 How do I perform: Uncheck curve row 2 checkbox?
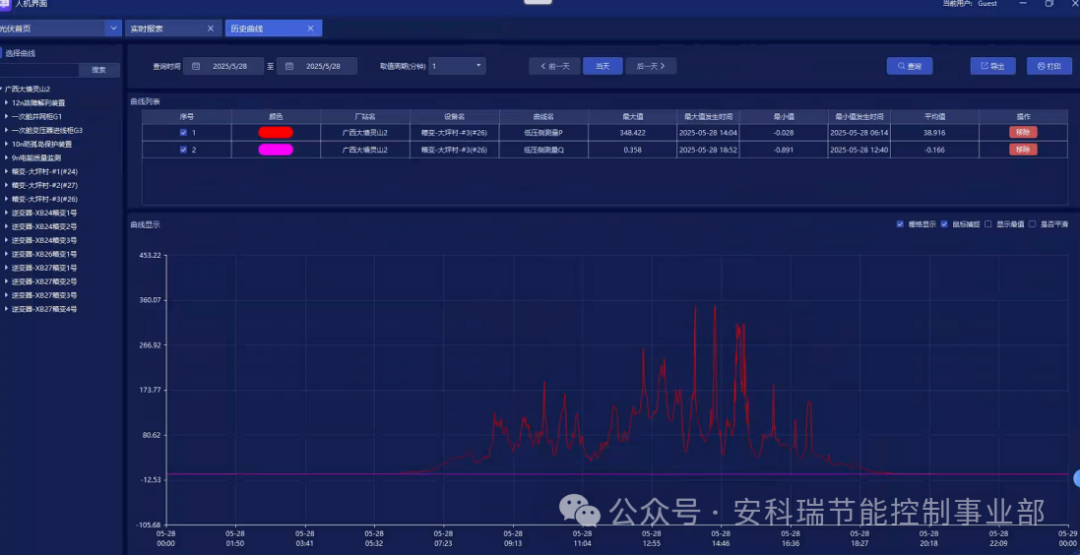click(183, 149)
